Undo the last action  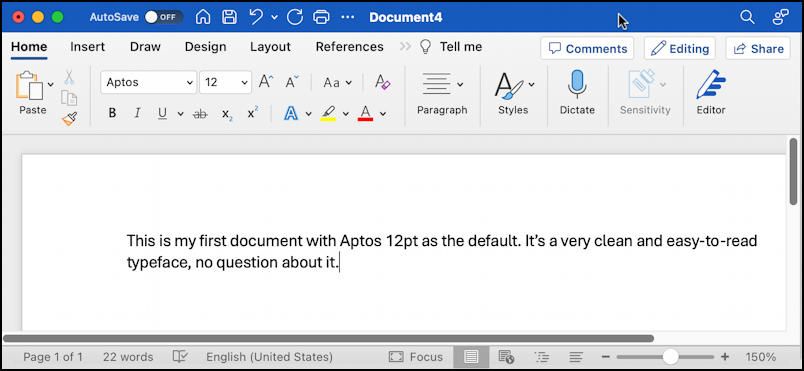click(256, 17)
